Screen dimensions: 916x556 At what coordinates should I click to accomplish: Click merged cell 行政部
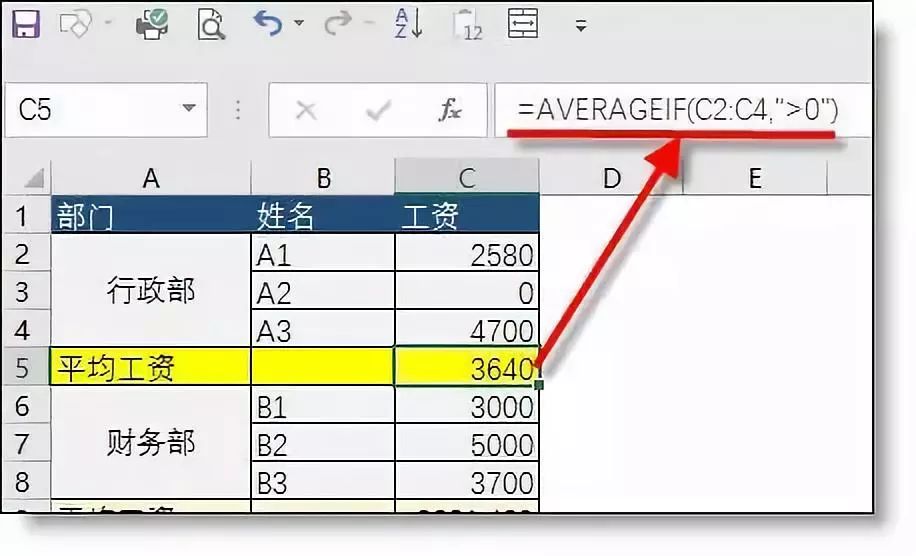[151, 291]
